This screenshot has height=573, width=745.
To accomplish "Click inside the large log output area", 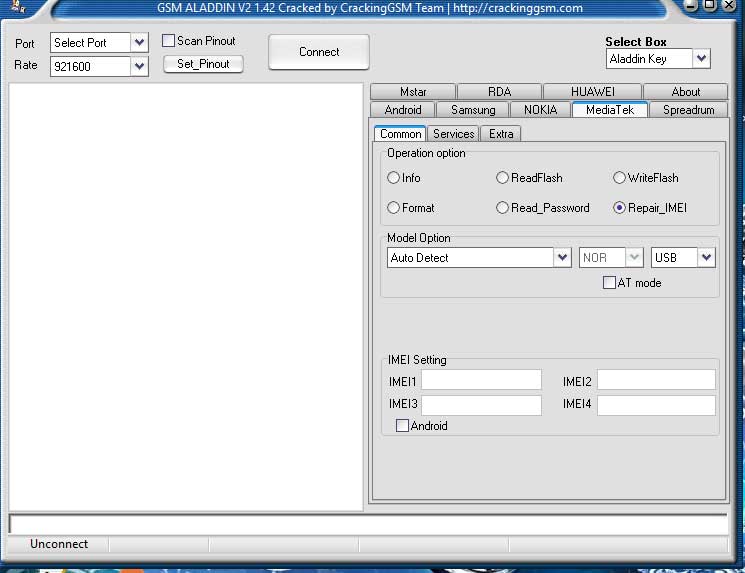I will (186, 297).
